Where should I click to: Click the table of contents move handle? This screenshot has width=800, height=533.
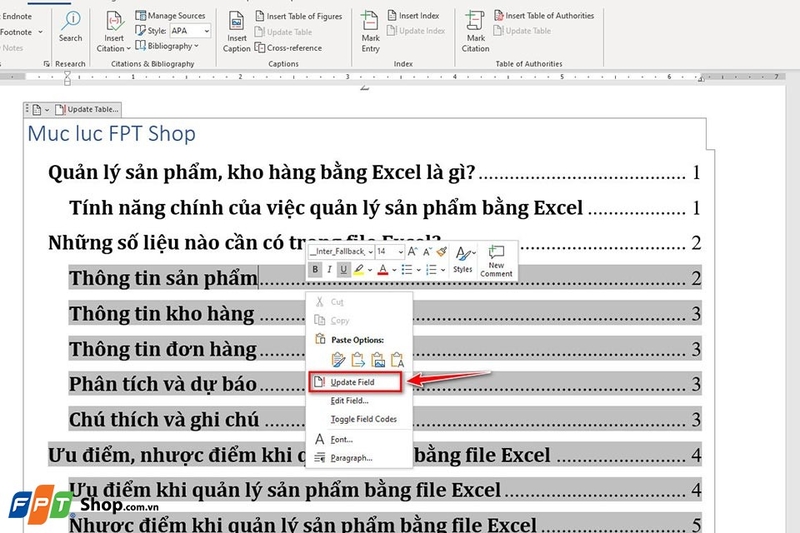[x=27, y=109]
